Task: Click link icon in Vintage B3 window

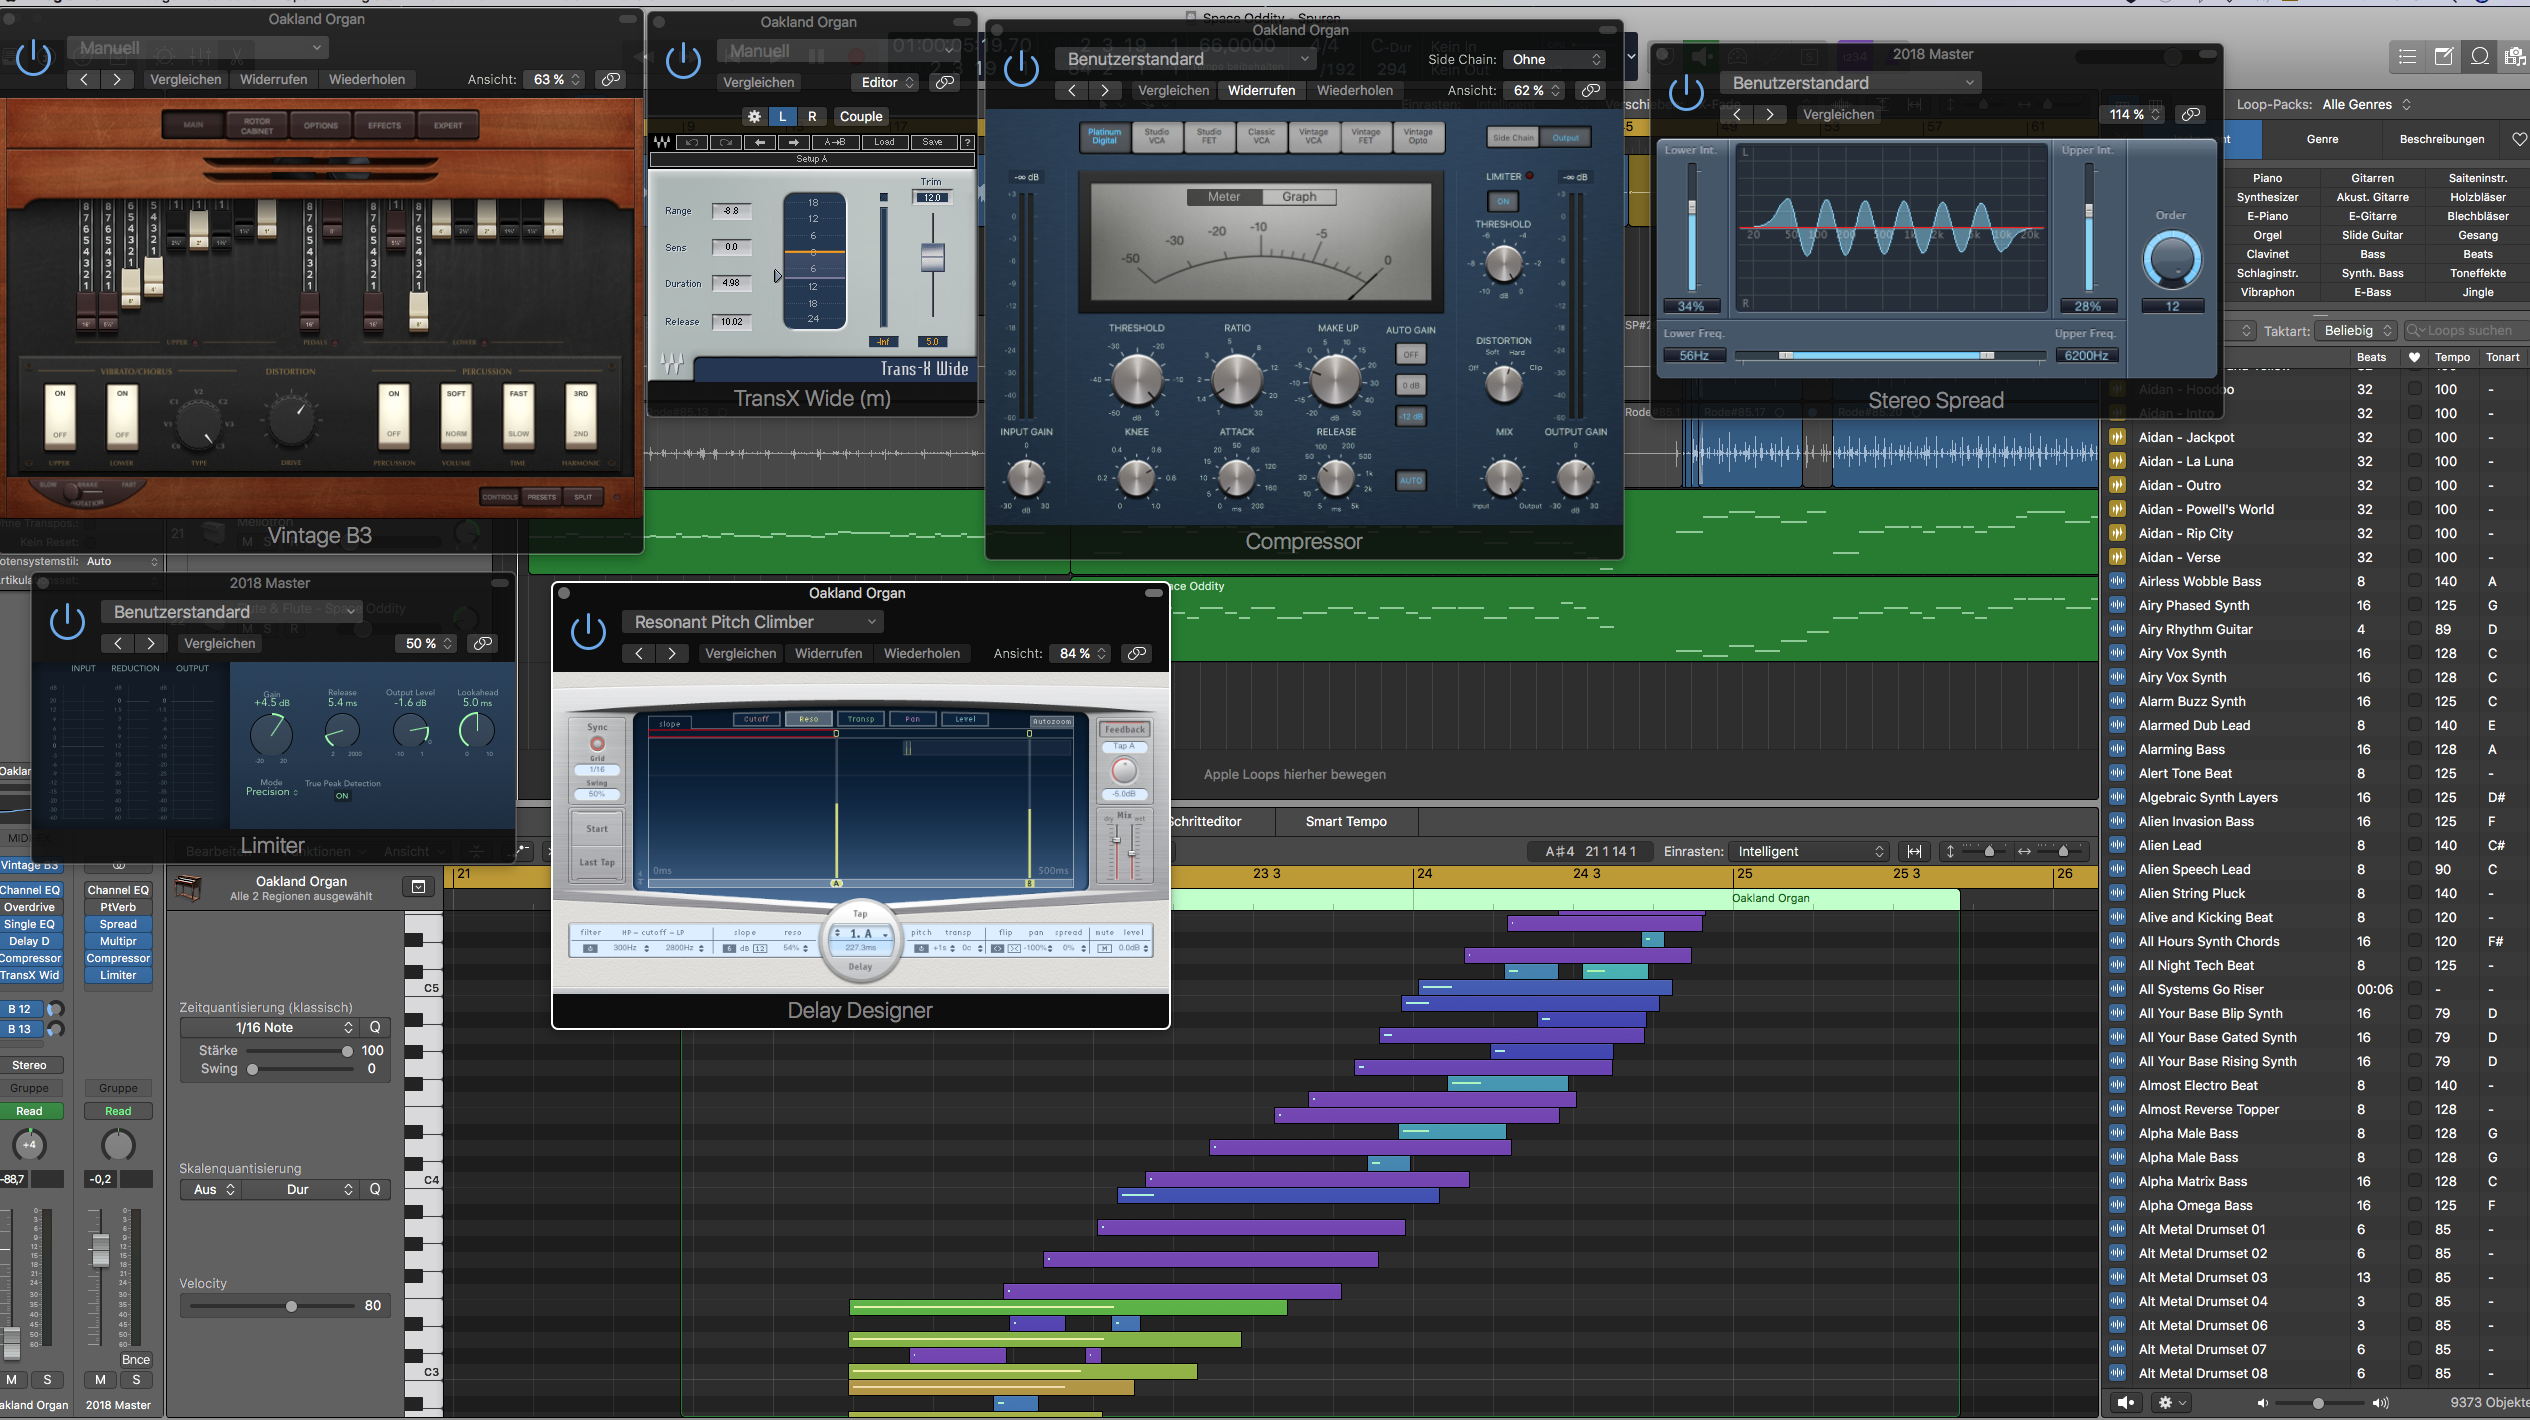Action: 610,79
